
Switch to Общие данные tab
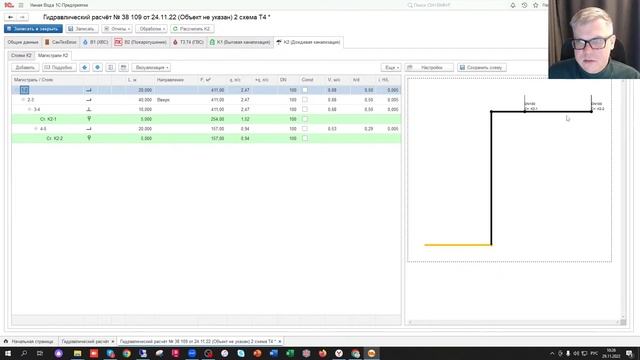click(23, 42)
